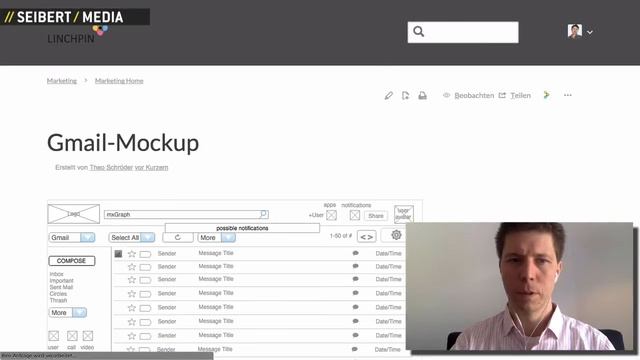
Task: Click the user avatar in the header
Action: [x=575, y=31]
